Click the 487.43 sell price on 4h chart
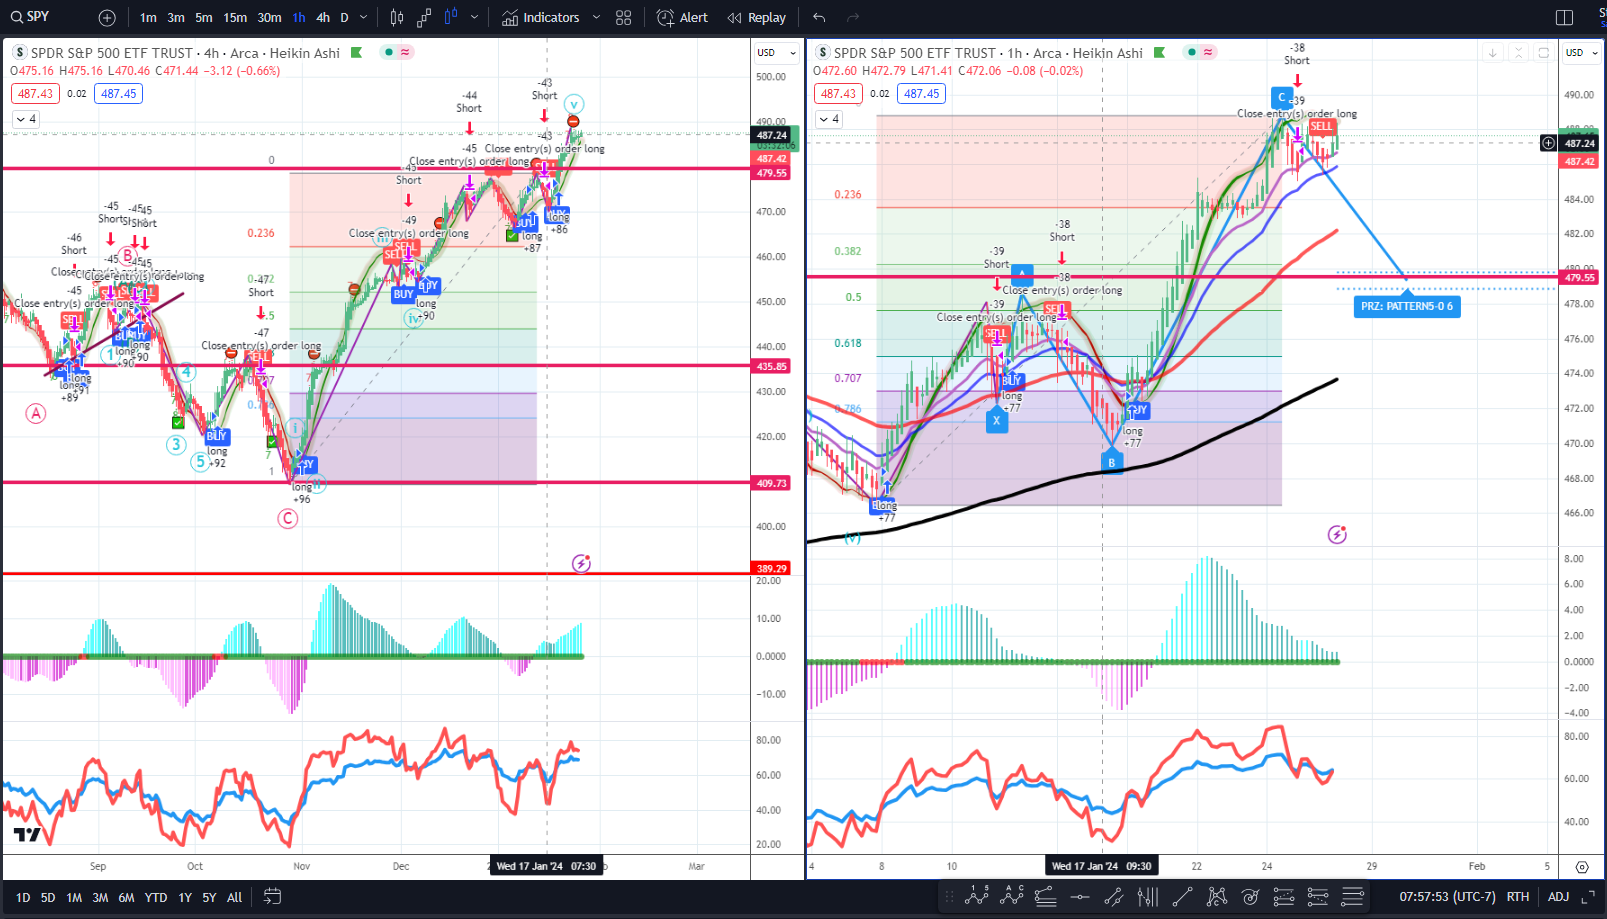Image resolution: width=1607 pixels, height=919 pixels. [x=35, y=93]
